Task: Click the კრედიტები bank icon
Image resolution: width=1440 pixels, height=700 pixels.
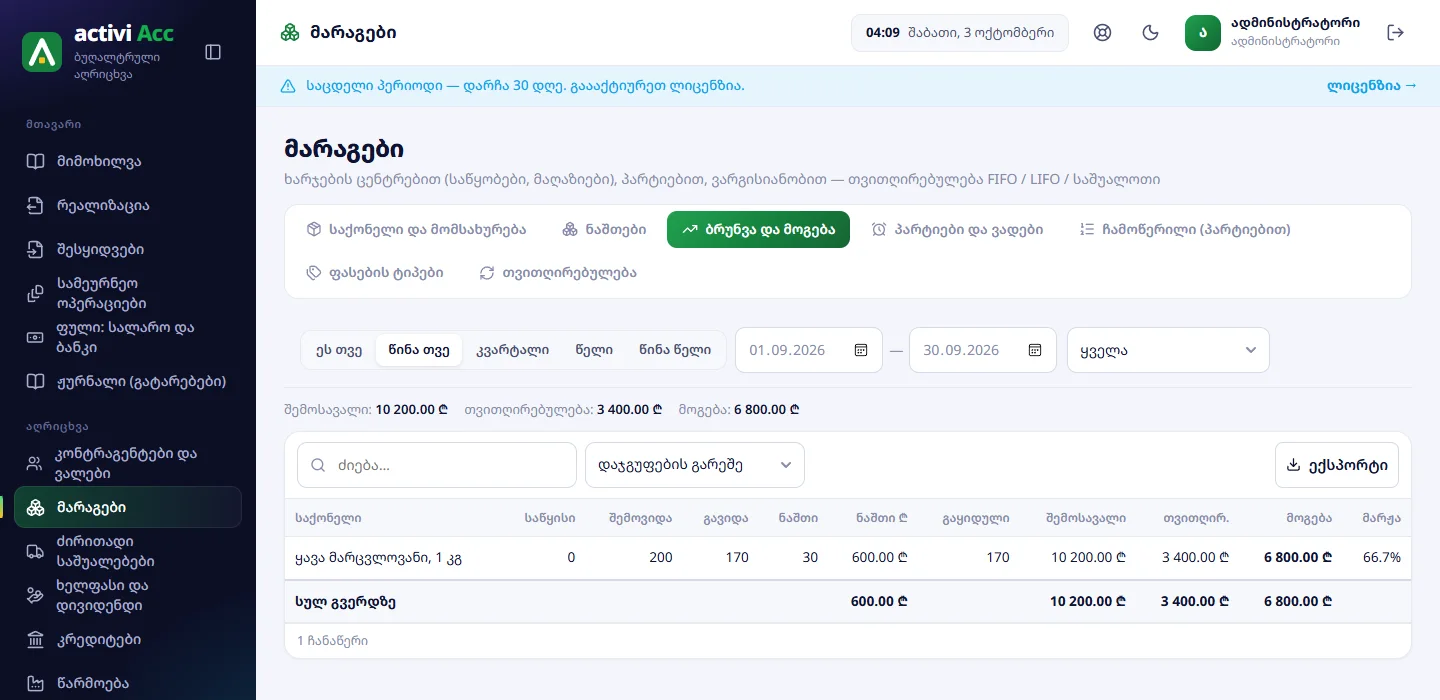Action: (x=35, y=639)
